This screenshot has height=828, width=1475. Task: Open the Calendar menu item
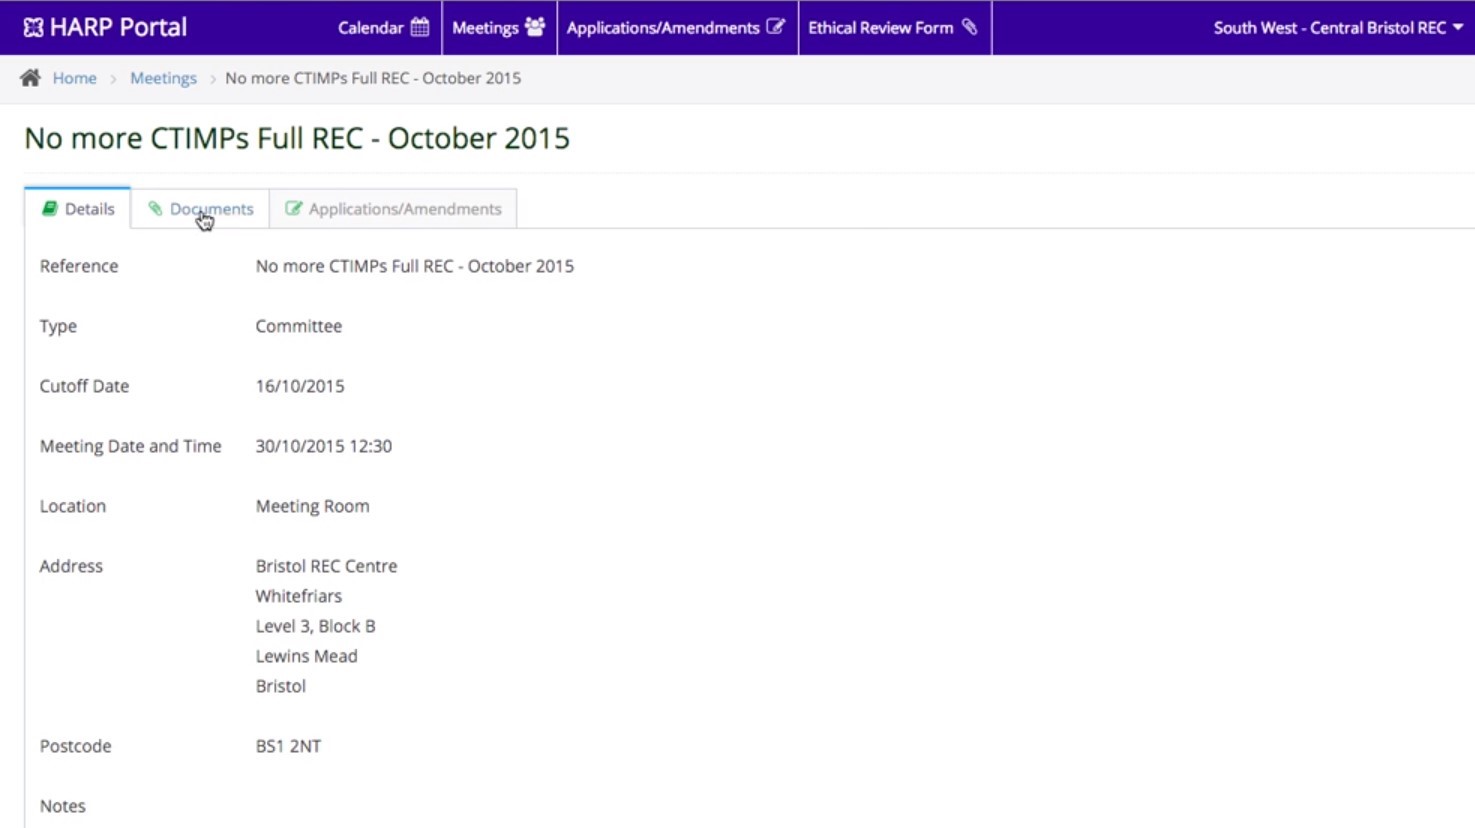(384, 27)
